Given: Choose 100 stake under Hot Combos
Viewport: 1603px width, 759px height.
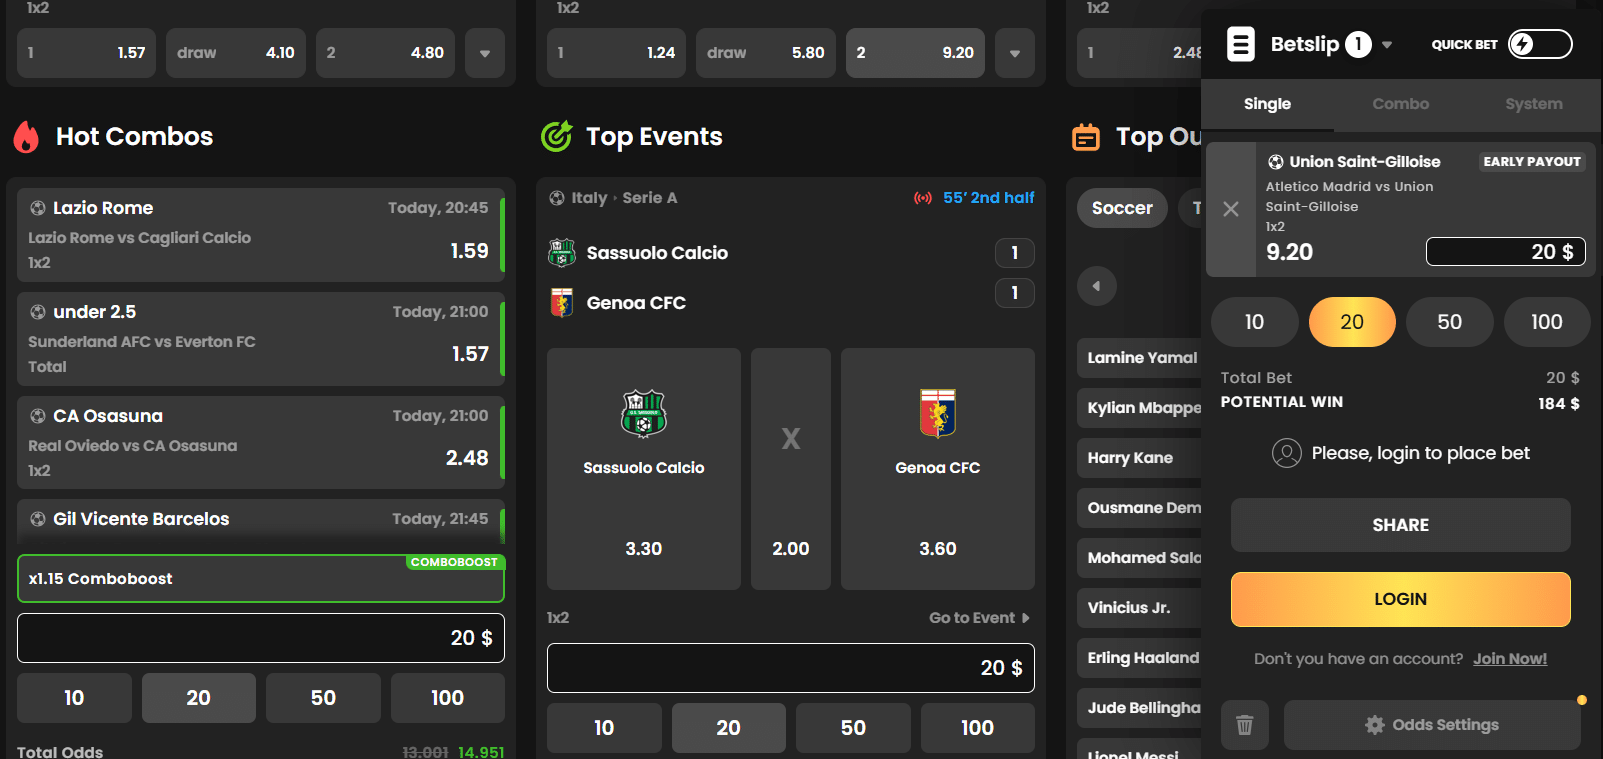Looking at the screenshot, I should tap(447, 698).
